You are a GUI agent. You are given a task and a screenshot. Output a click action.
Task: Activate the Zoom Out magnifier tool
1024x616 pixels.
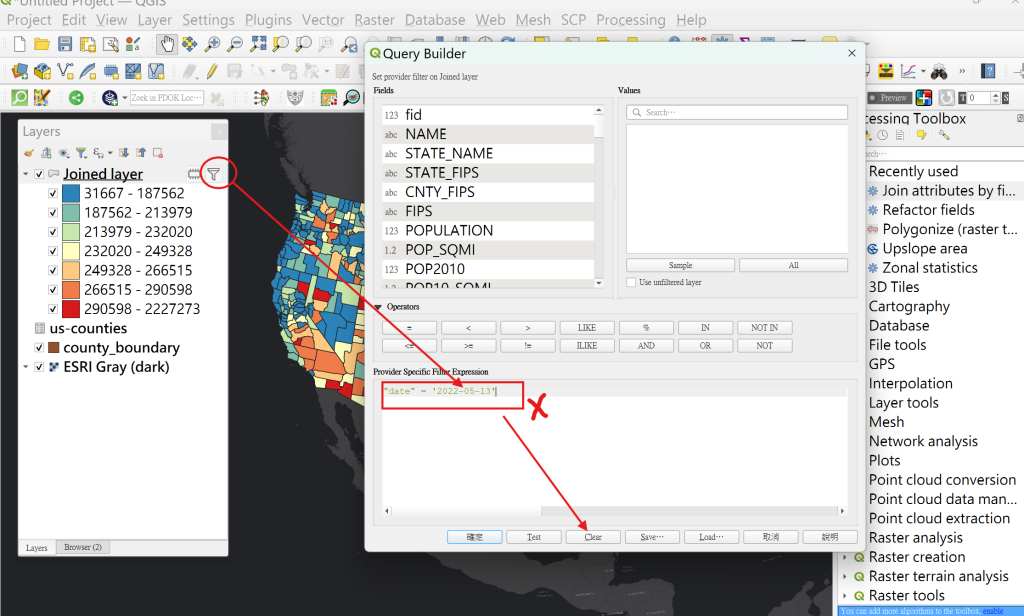tap(235, 44)
